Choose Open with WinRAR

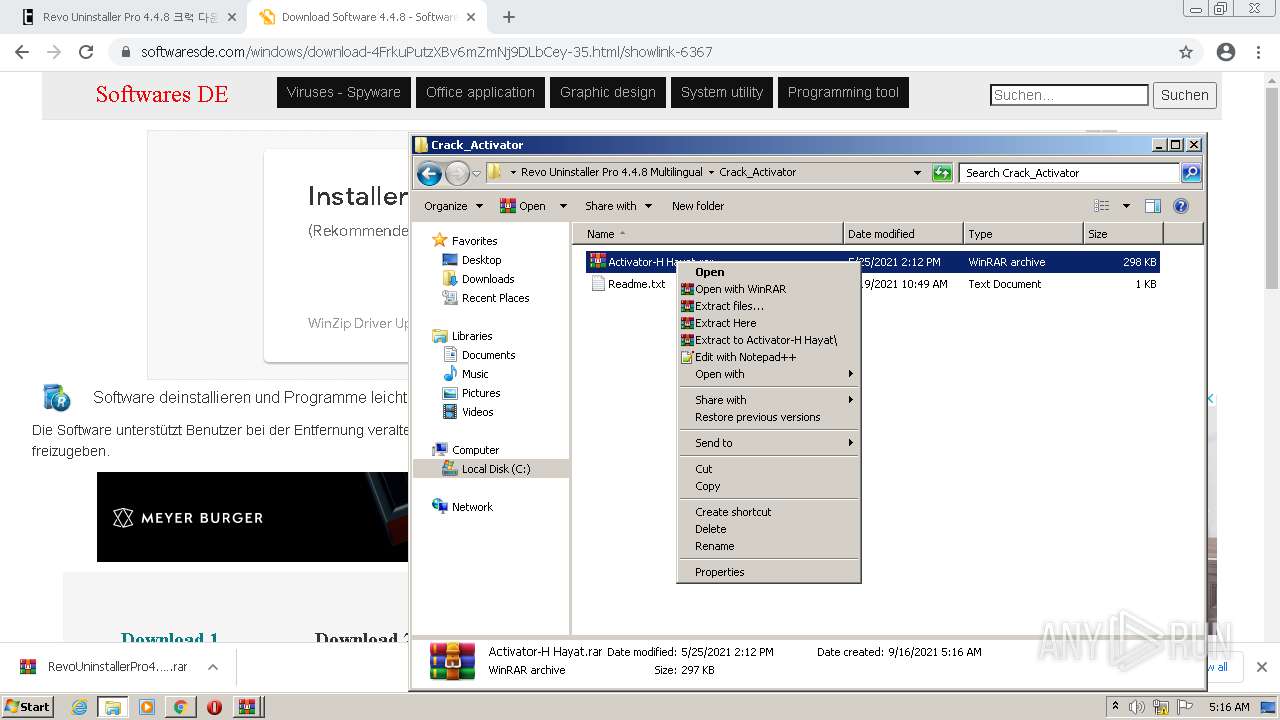[768, 289]
